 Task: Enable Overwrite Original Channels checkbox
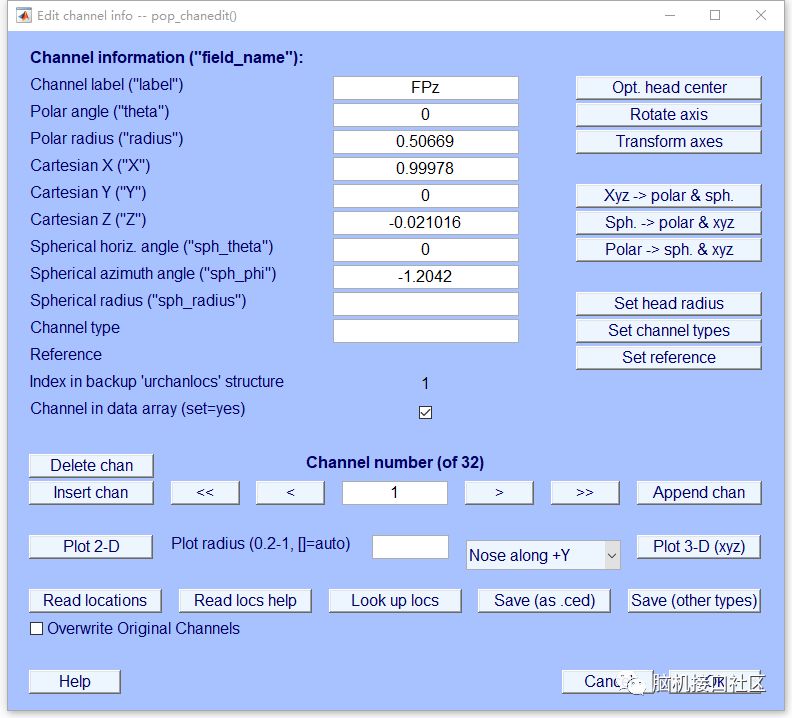pyautogui.click(x=36, y=629)
